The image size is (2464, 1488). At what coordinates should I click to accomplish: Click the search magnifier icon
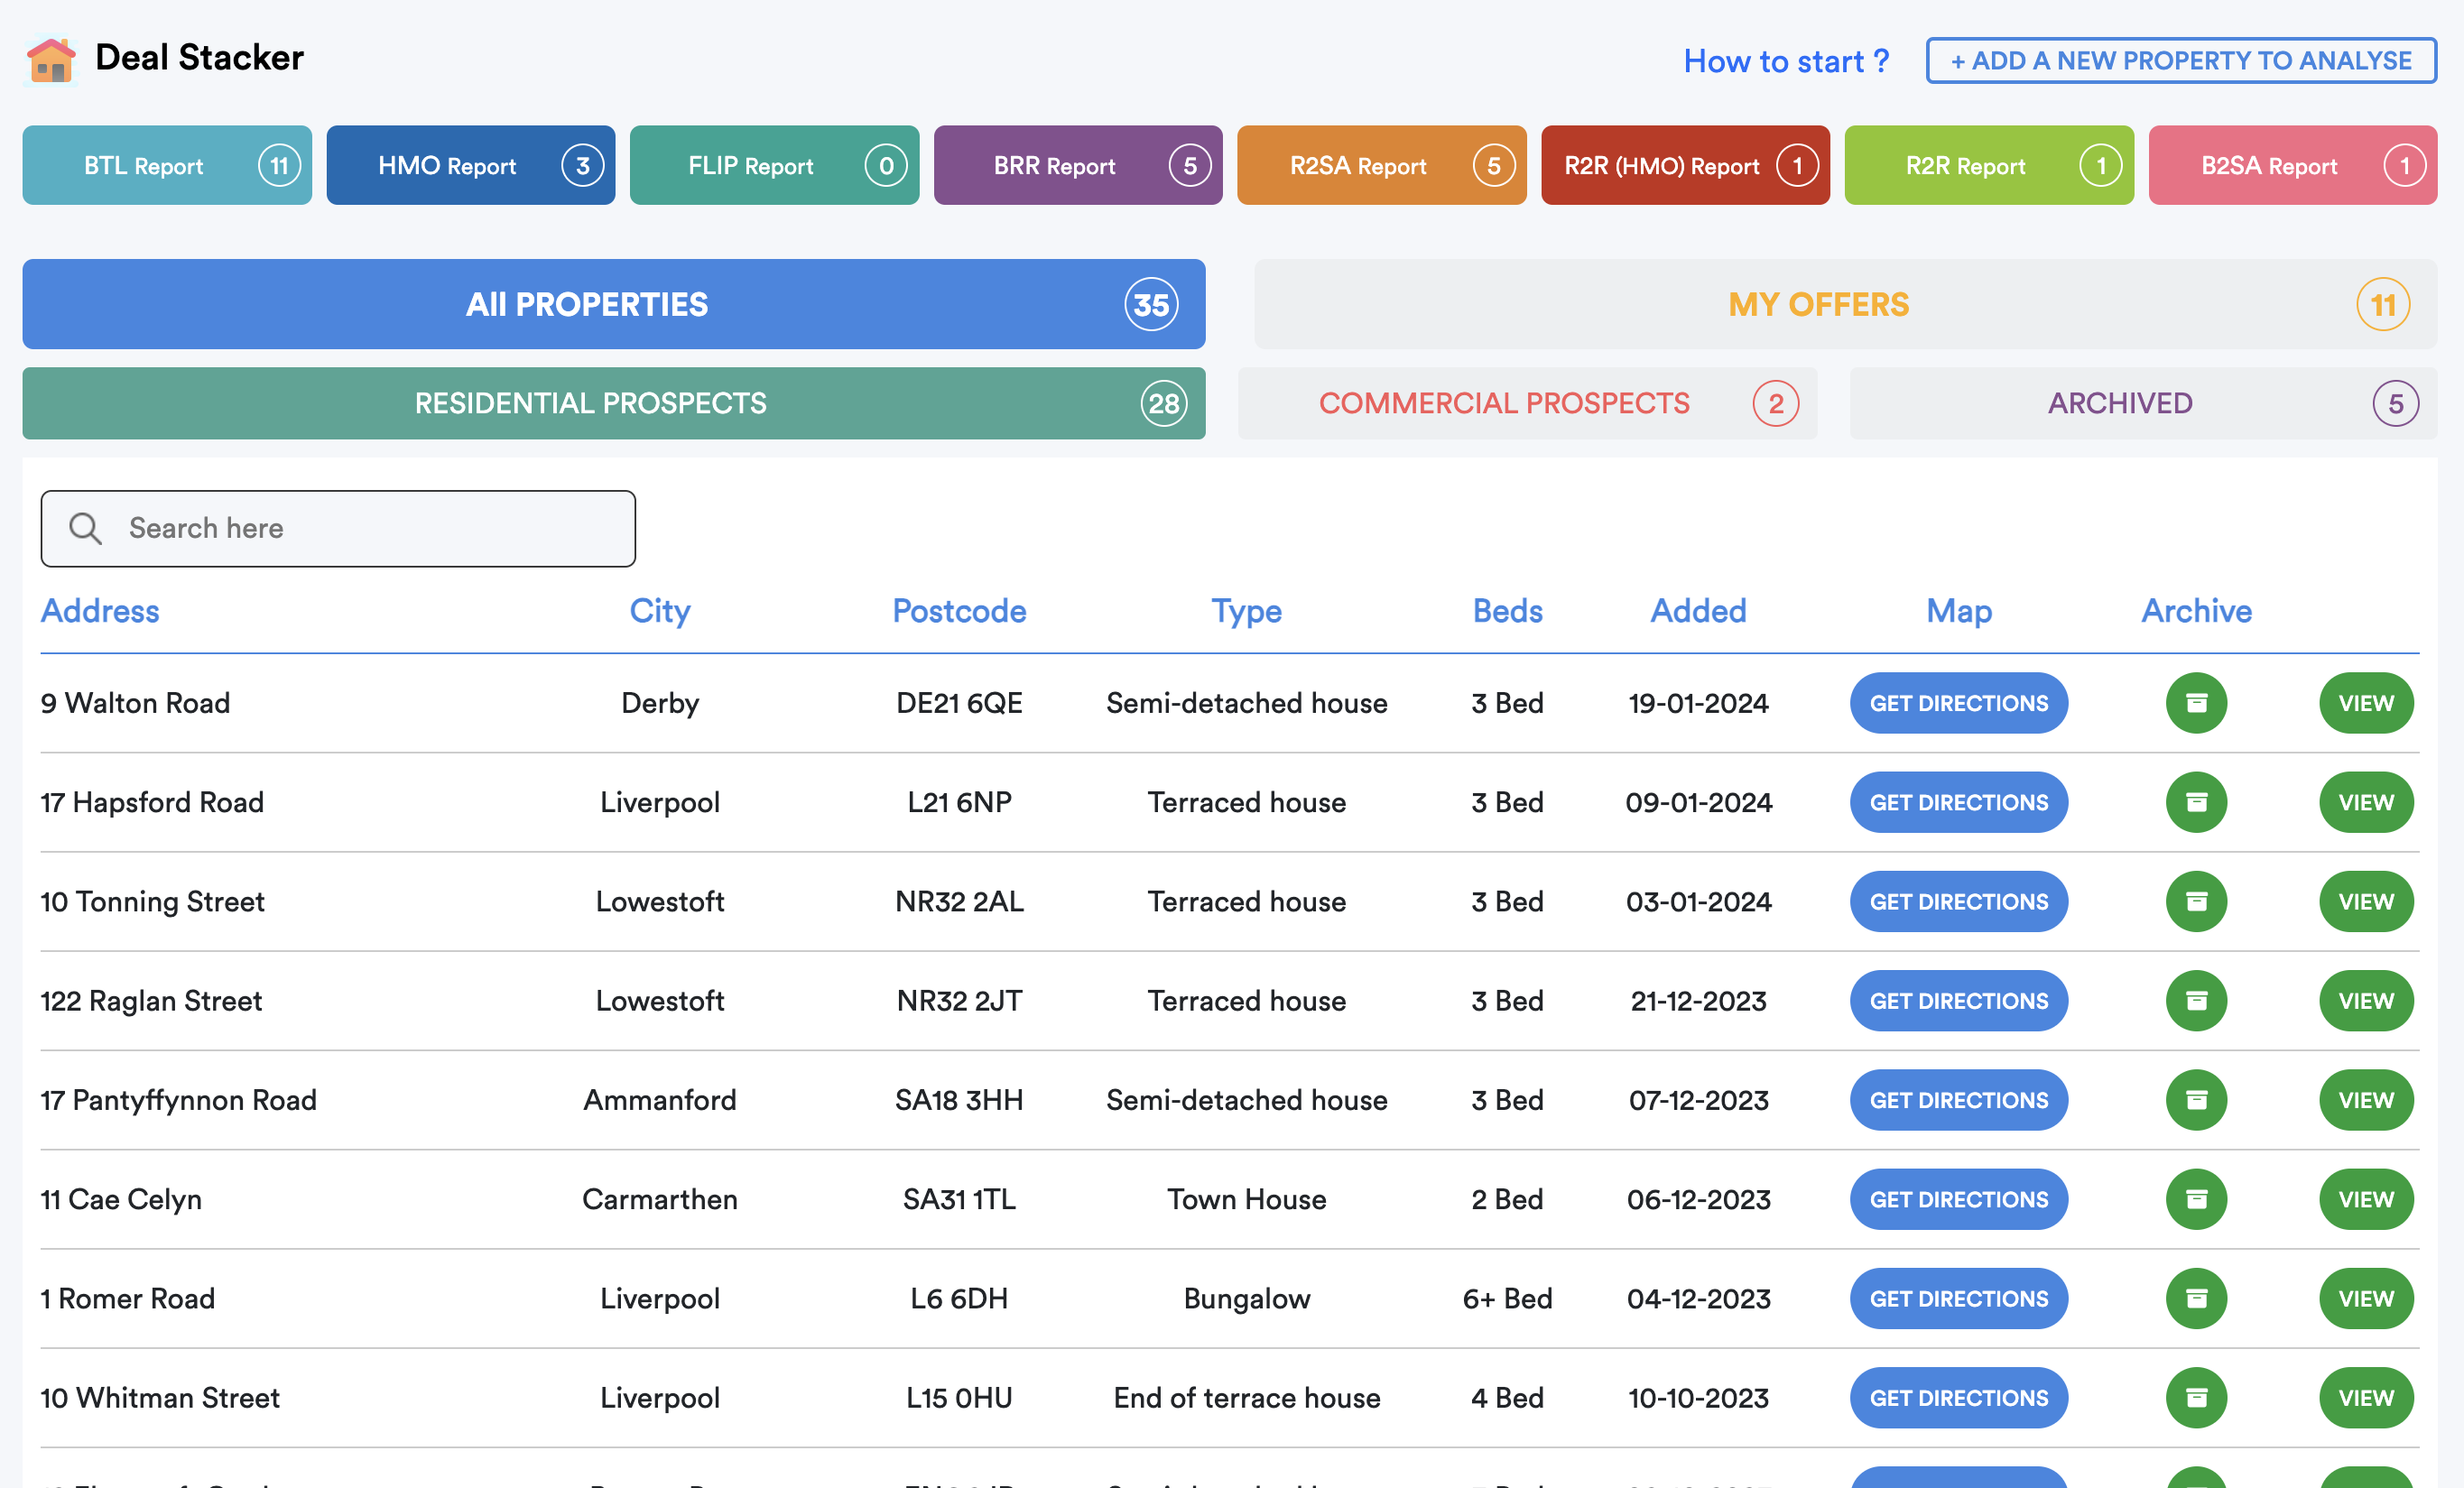coord(86,528)
